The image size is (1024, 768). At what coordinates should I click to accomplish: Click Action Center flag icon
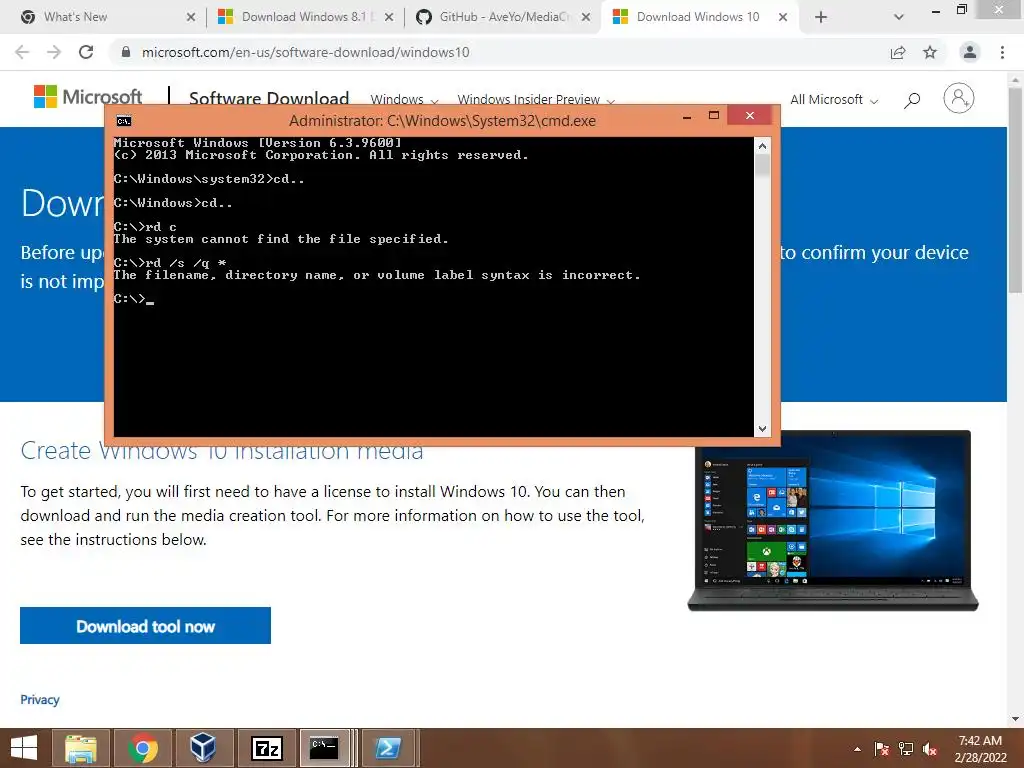pos(882,749)
